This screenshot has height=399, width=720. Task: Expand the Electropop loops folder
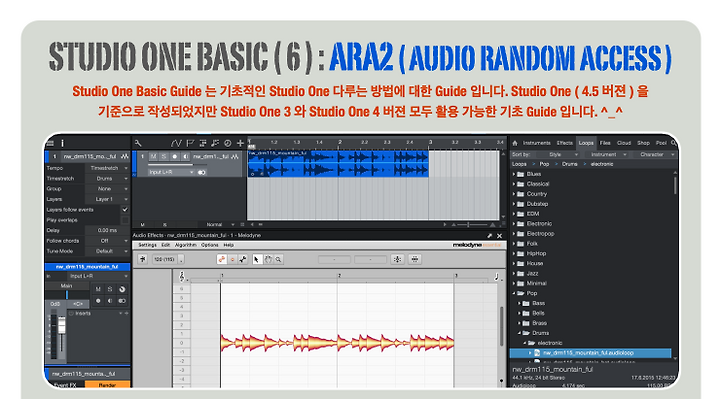(514, 234)
